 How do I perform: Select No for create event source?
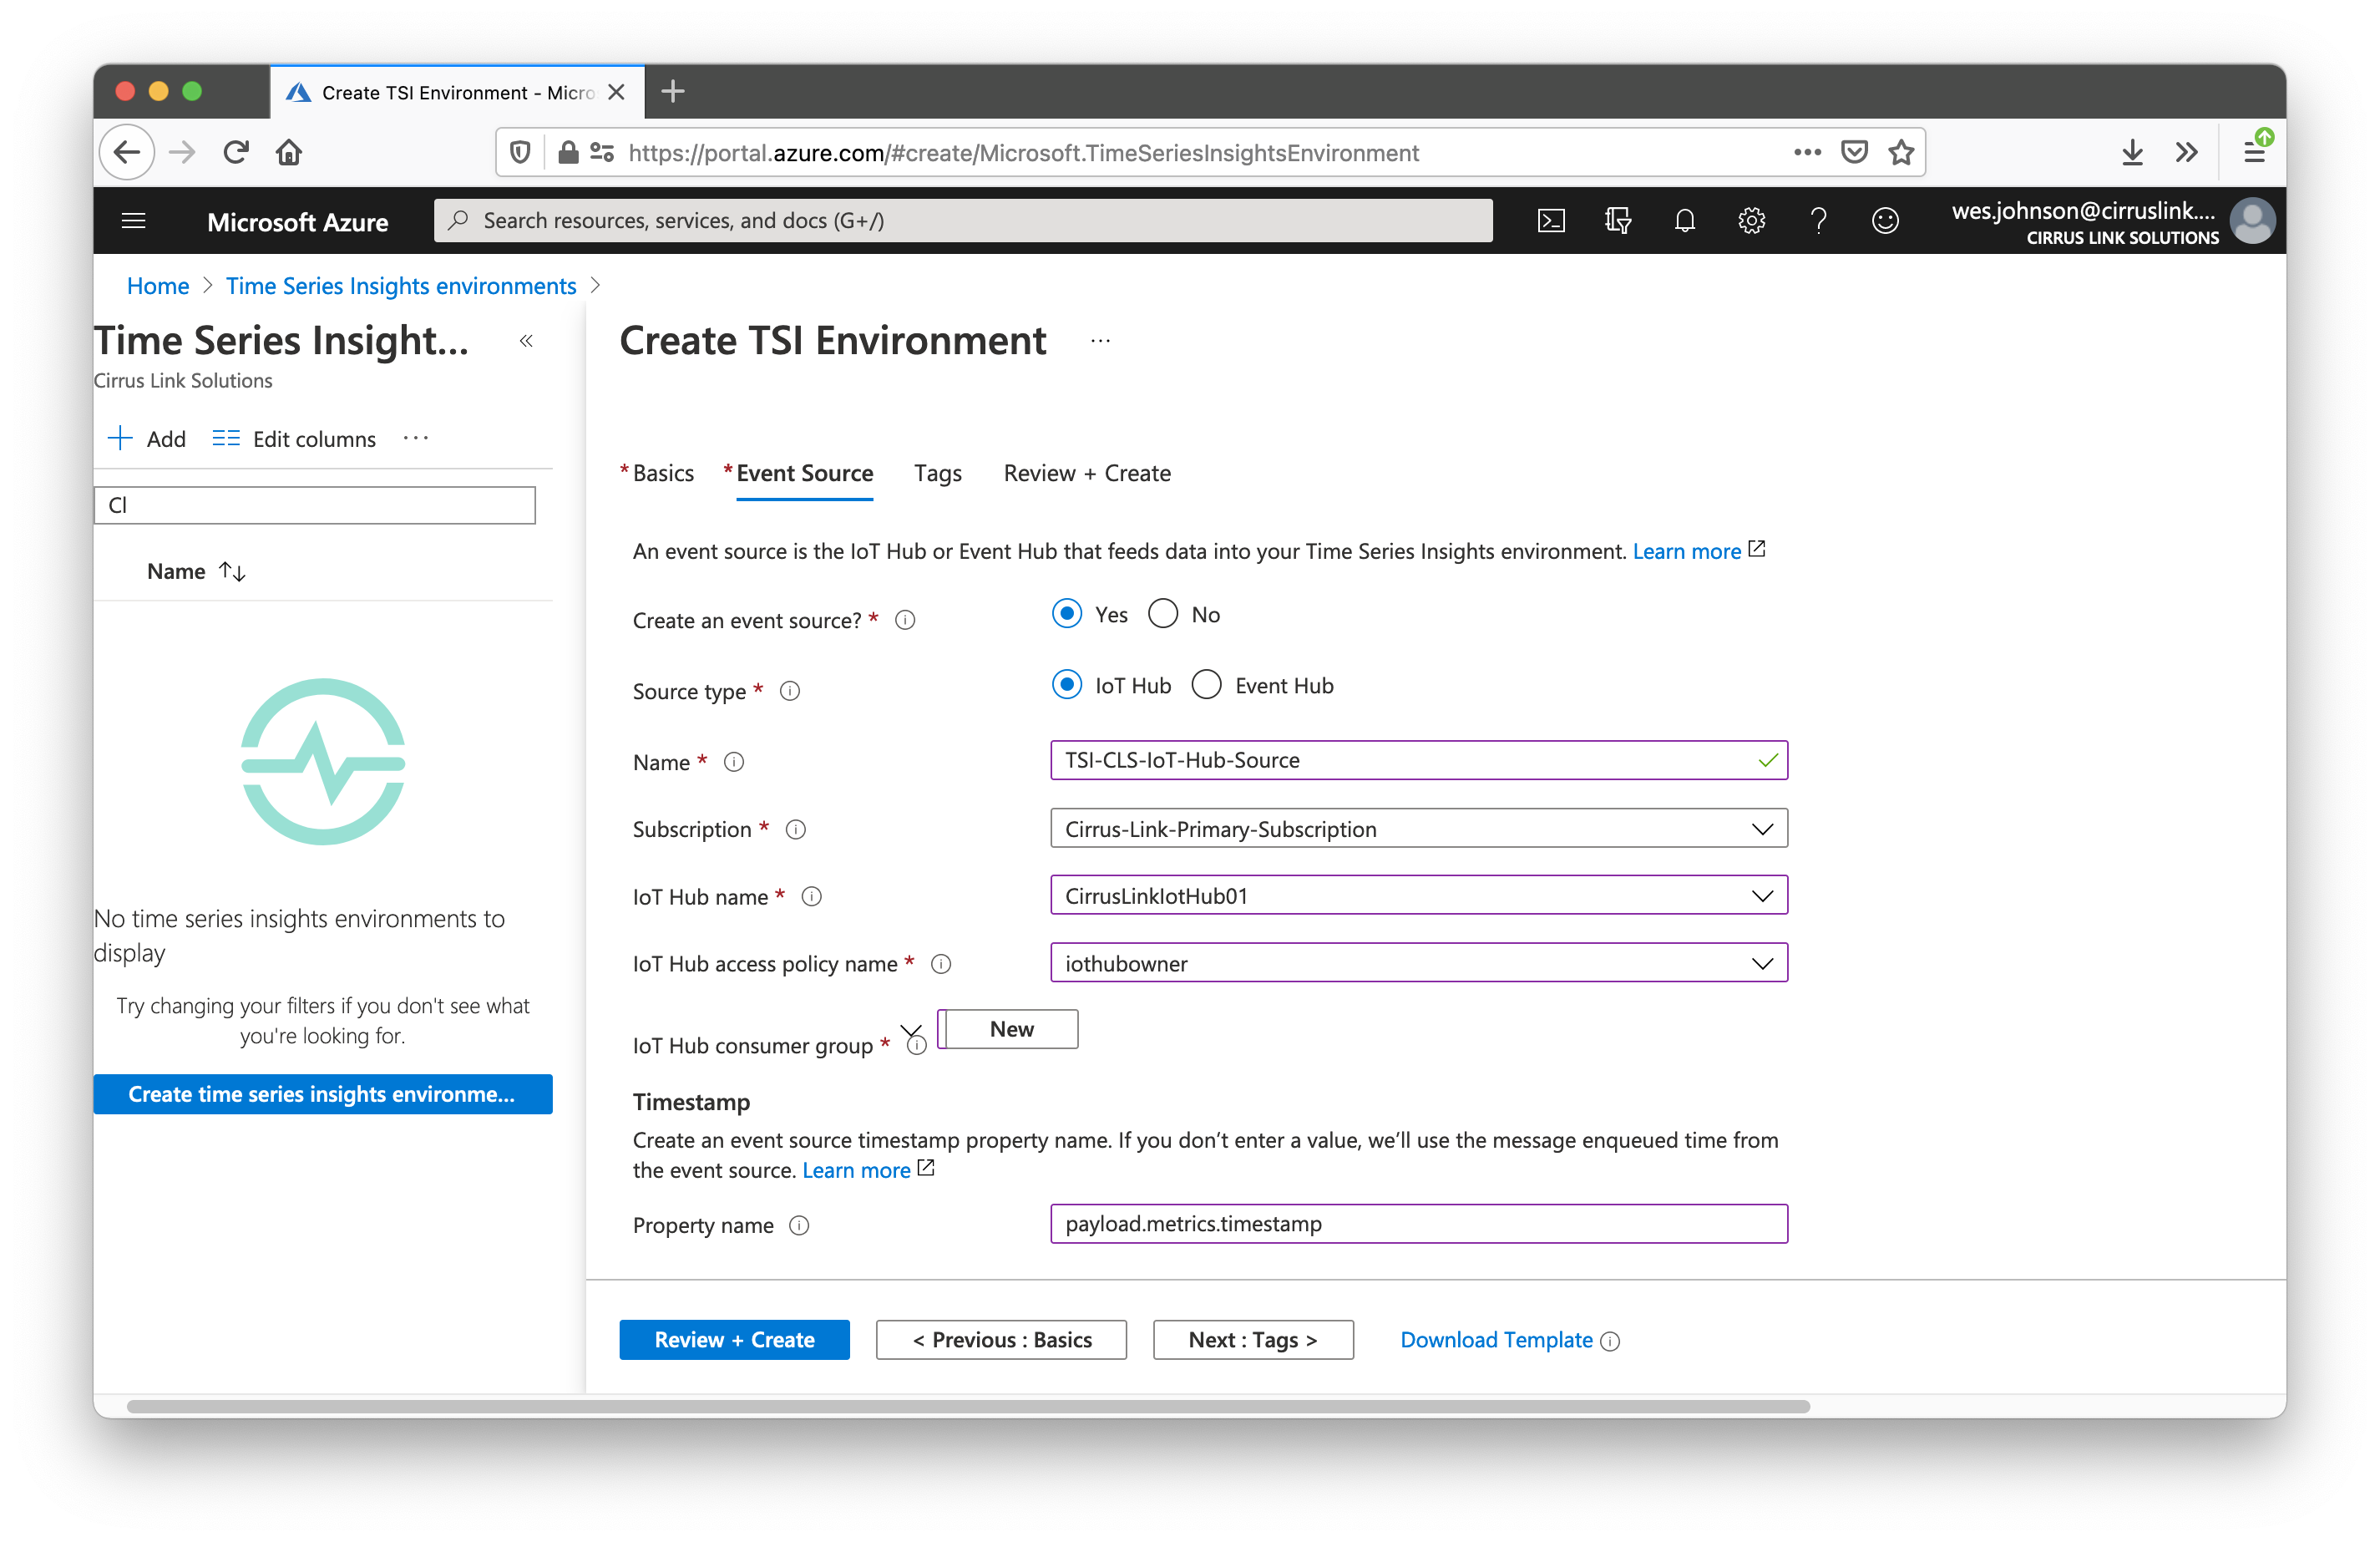pyautogui.click(x=1163, y=614)
